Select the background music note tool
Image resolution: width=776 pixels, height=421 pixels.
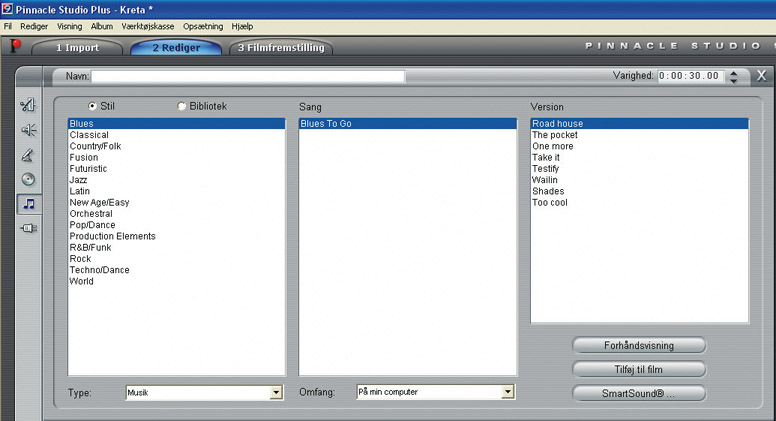(x=28, y=204)
